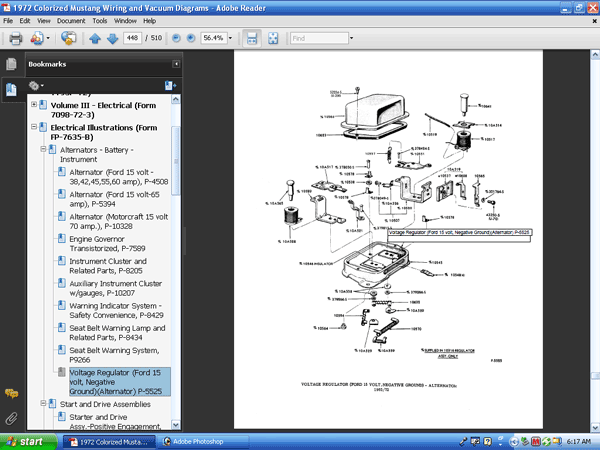This screenshot has height=450, width=600.
Task: Go to previous page arrow
Action: coord(95,39)
